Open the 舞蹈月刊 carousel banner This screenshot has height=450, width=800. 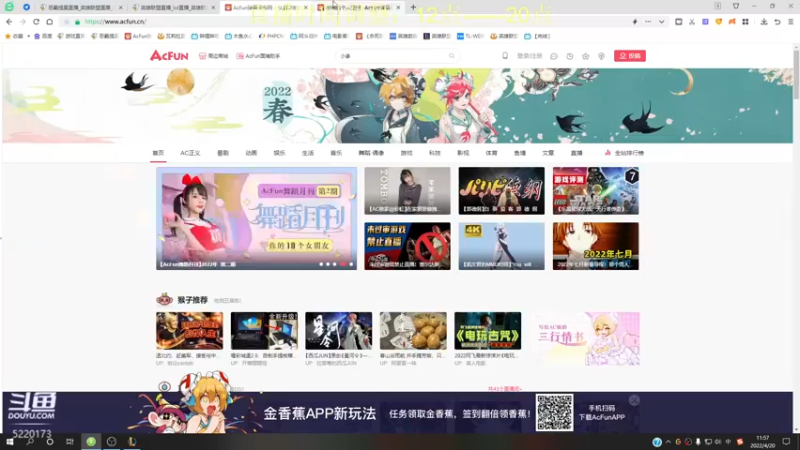(257, 218)
